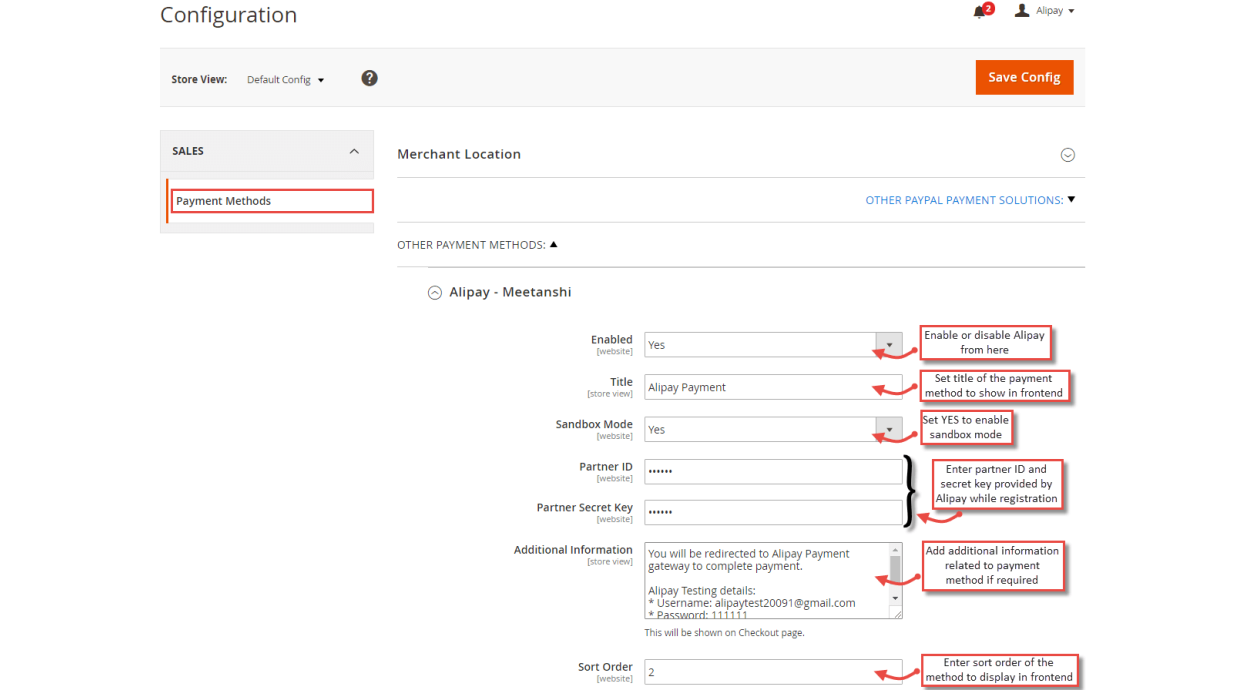
Task: Click the Store View label
Action: [199, 79]
